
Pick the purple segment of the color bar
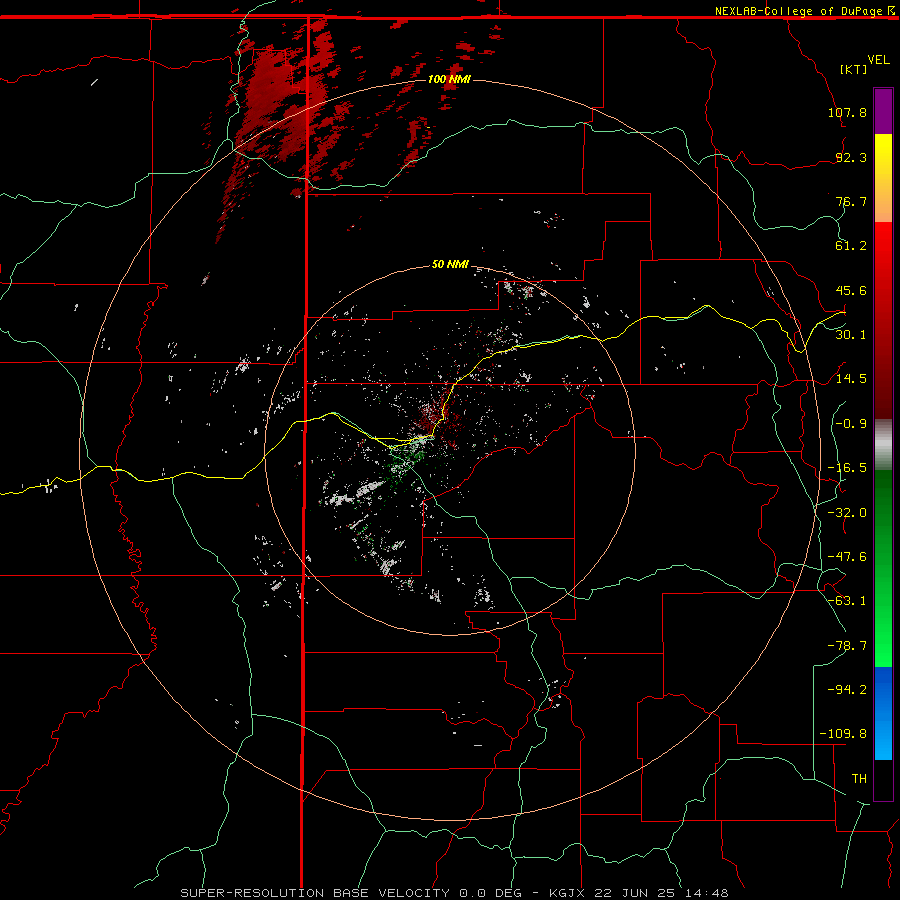coord(883,111)
